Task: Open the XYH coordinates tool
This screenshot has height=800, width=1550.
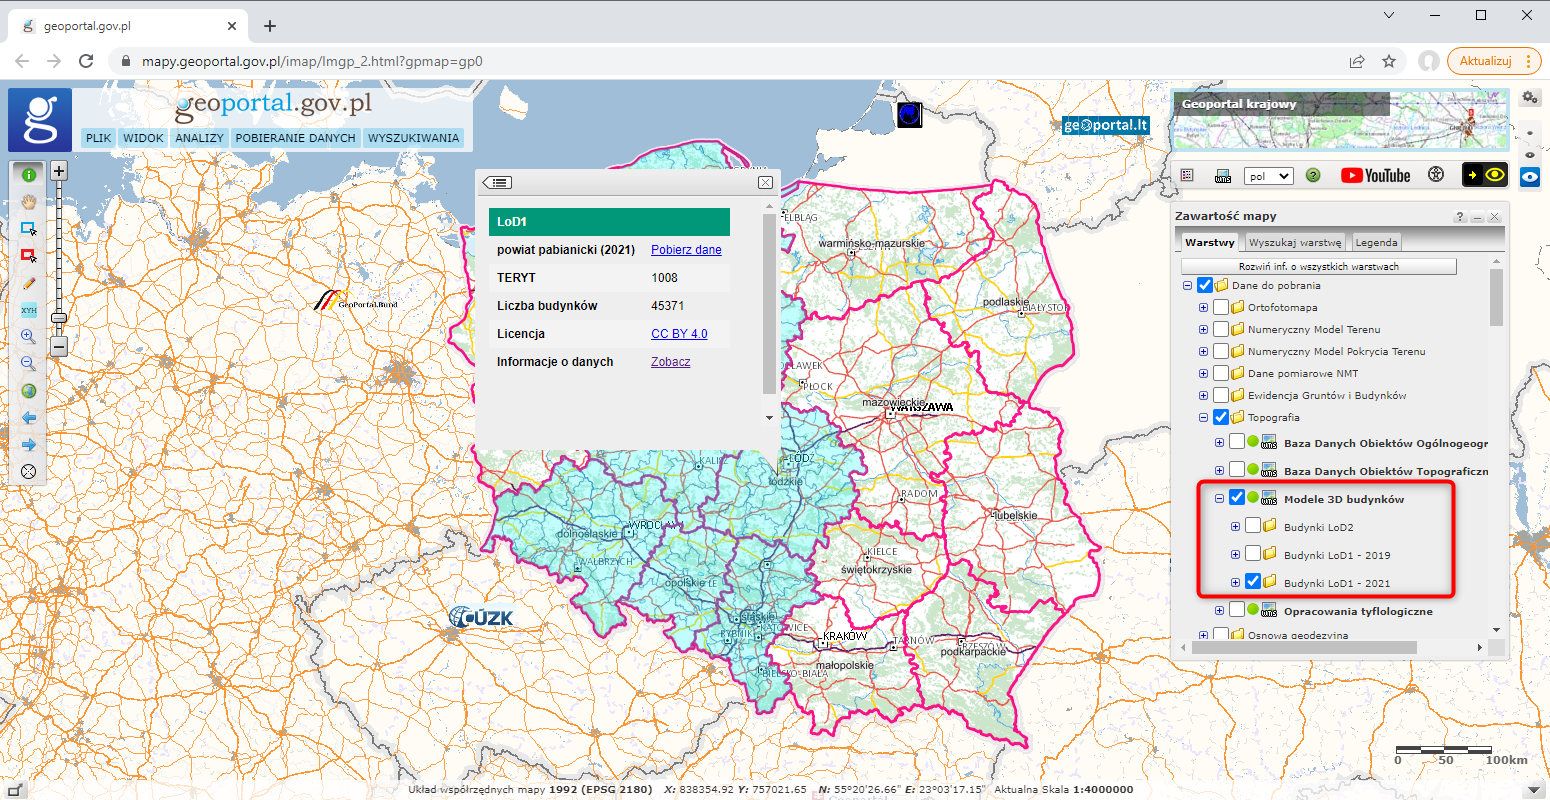Action: (x=29, y=310)
